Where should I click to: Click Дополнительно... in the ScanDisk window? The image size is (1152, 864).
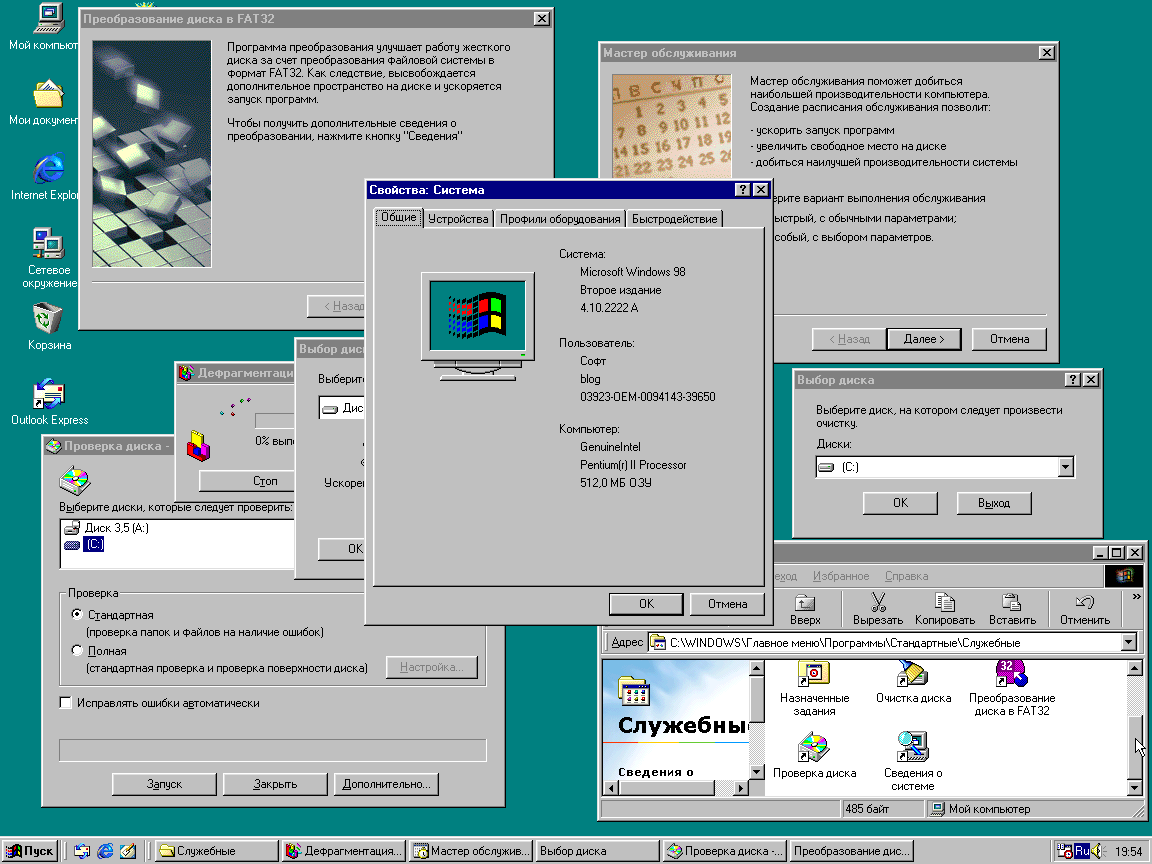click(386, 784)
